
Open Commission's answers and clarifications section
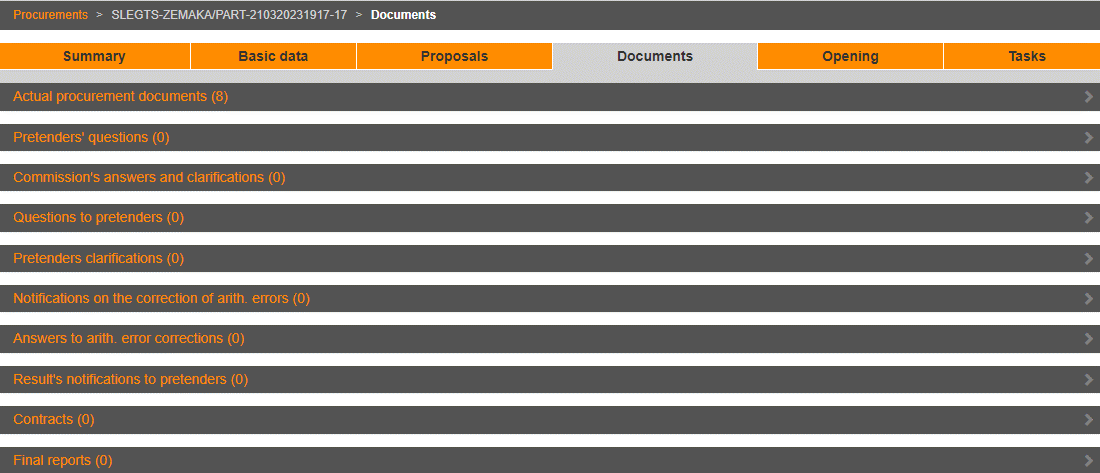pyautogui.click(x=149, y=177)
